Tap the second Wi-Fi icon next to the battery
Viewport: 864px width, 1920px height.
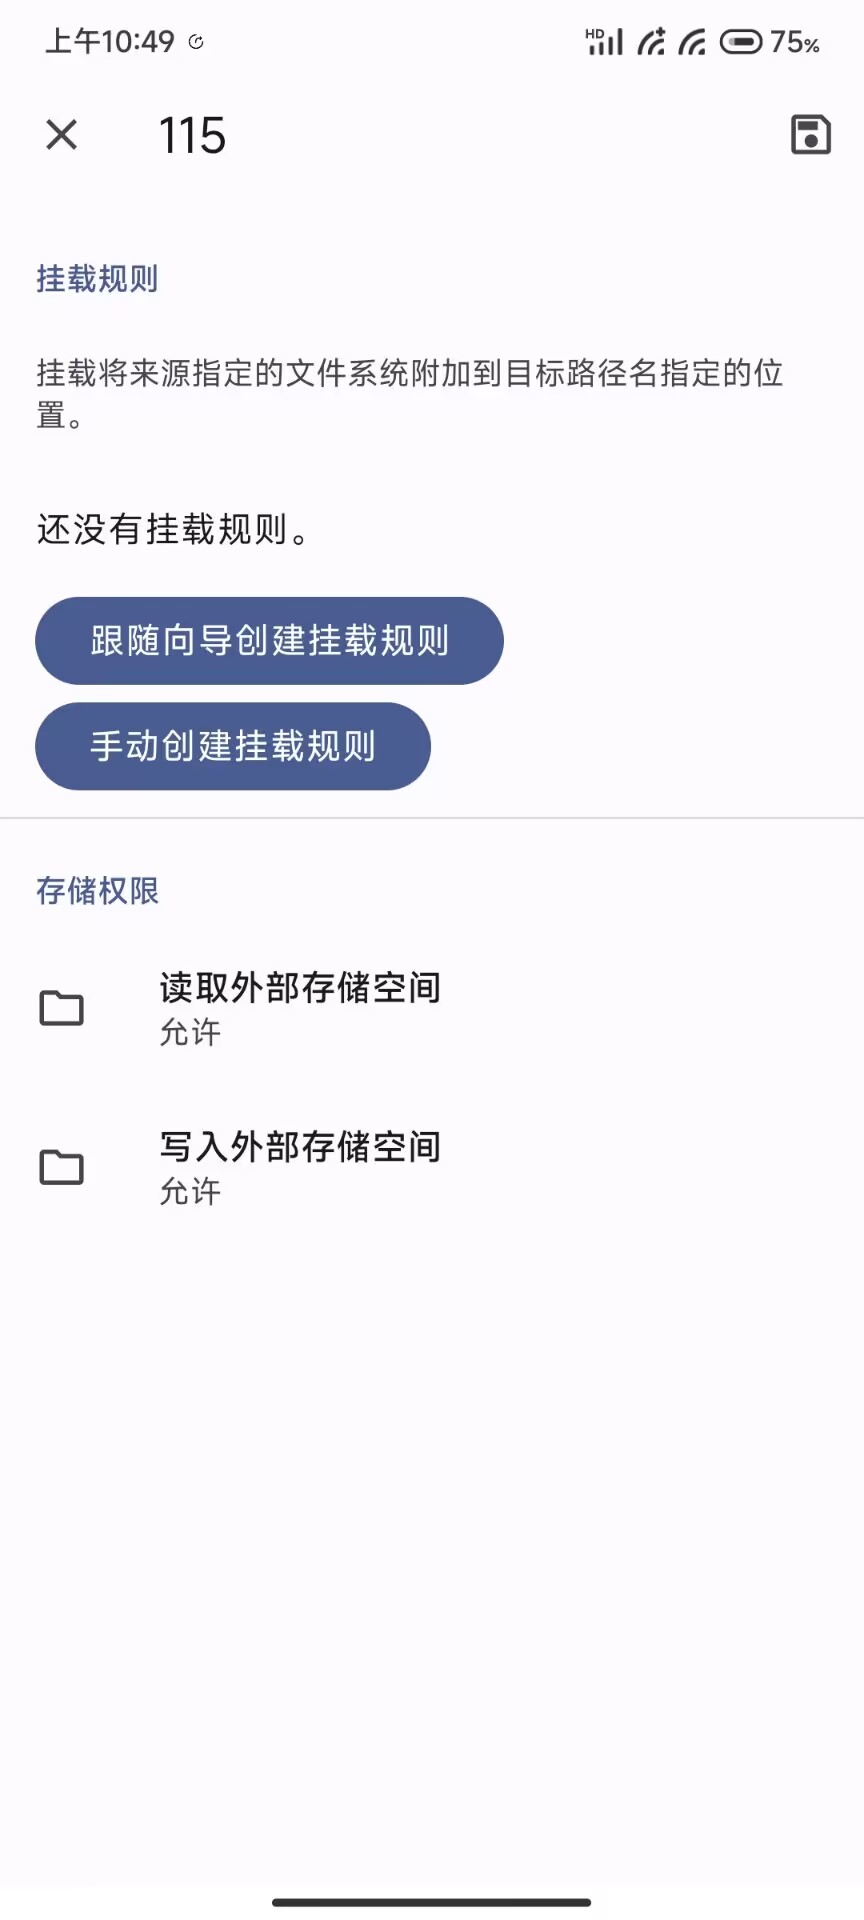click(x=692, y=42)
